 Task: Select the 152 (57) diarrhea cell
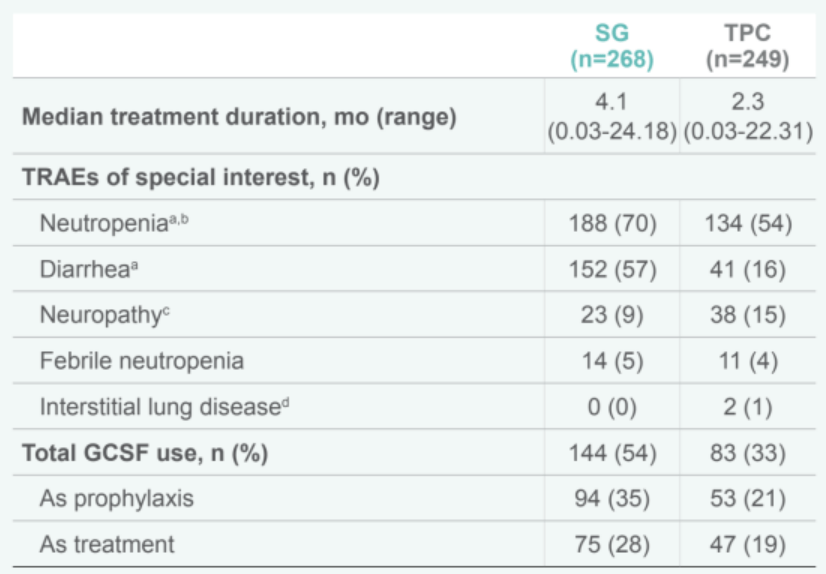[x=612, y=269]
